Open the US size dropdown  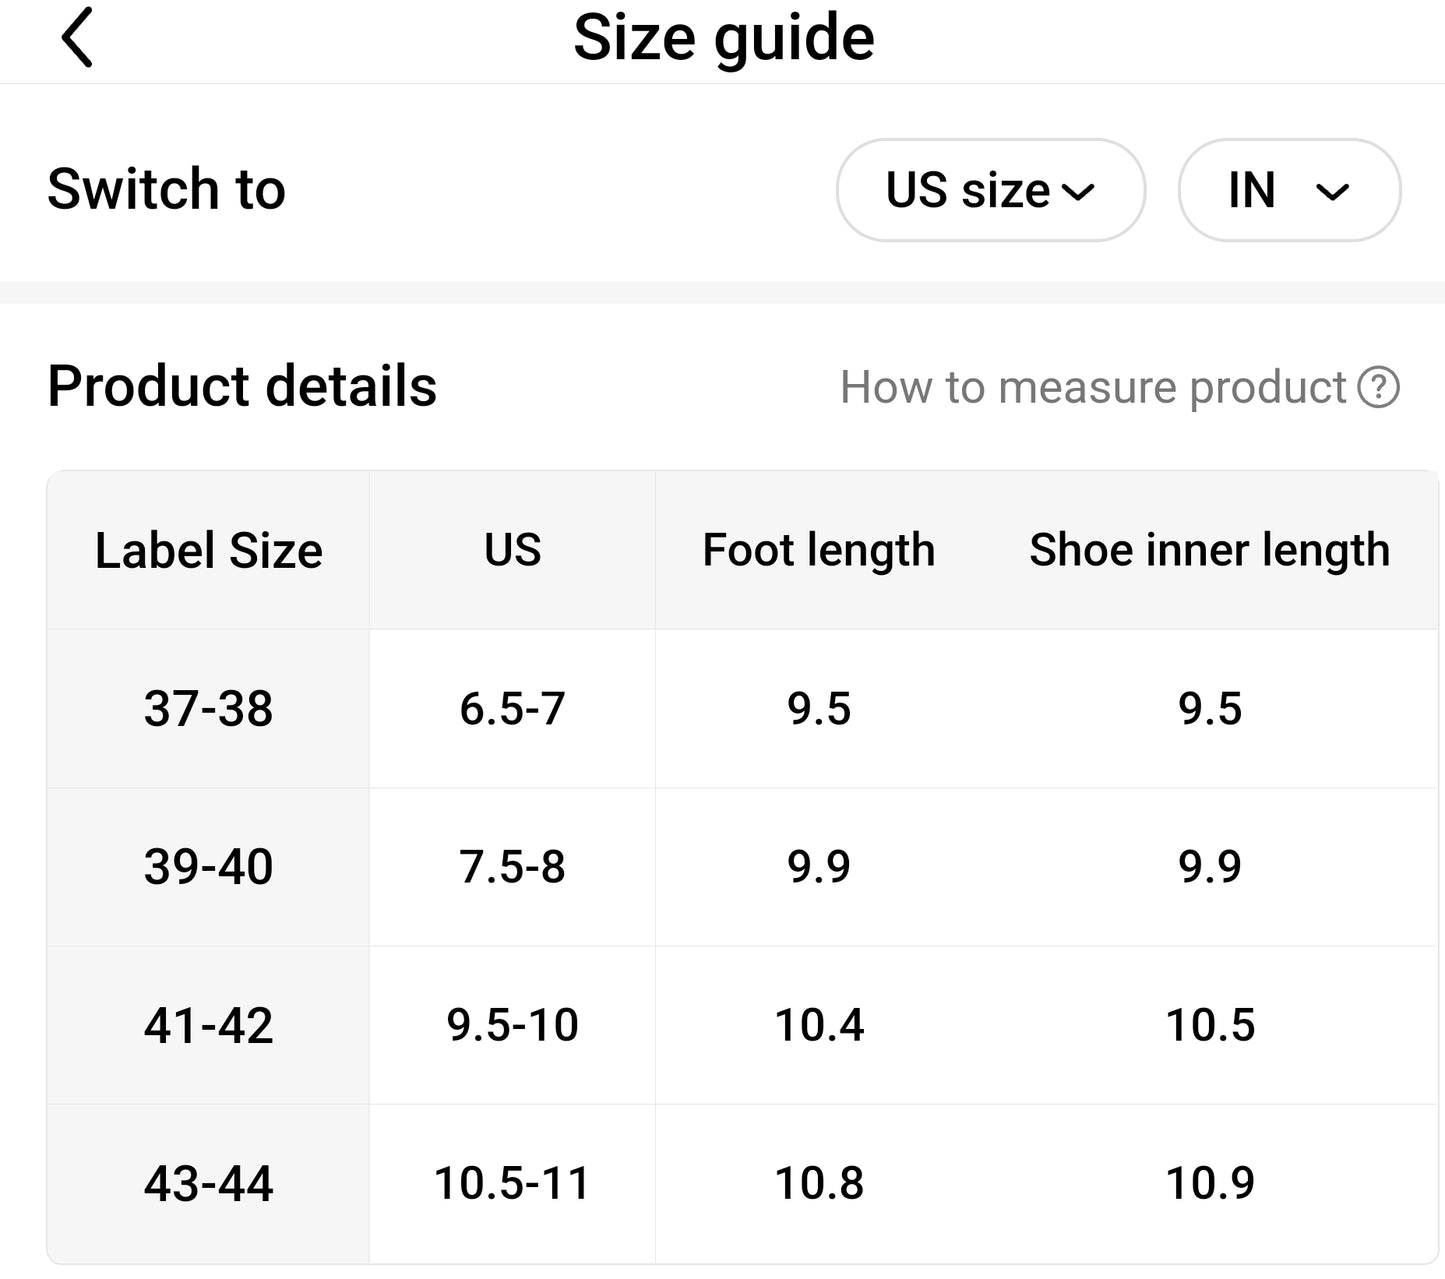coord(990,190)
